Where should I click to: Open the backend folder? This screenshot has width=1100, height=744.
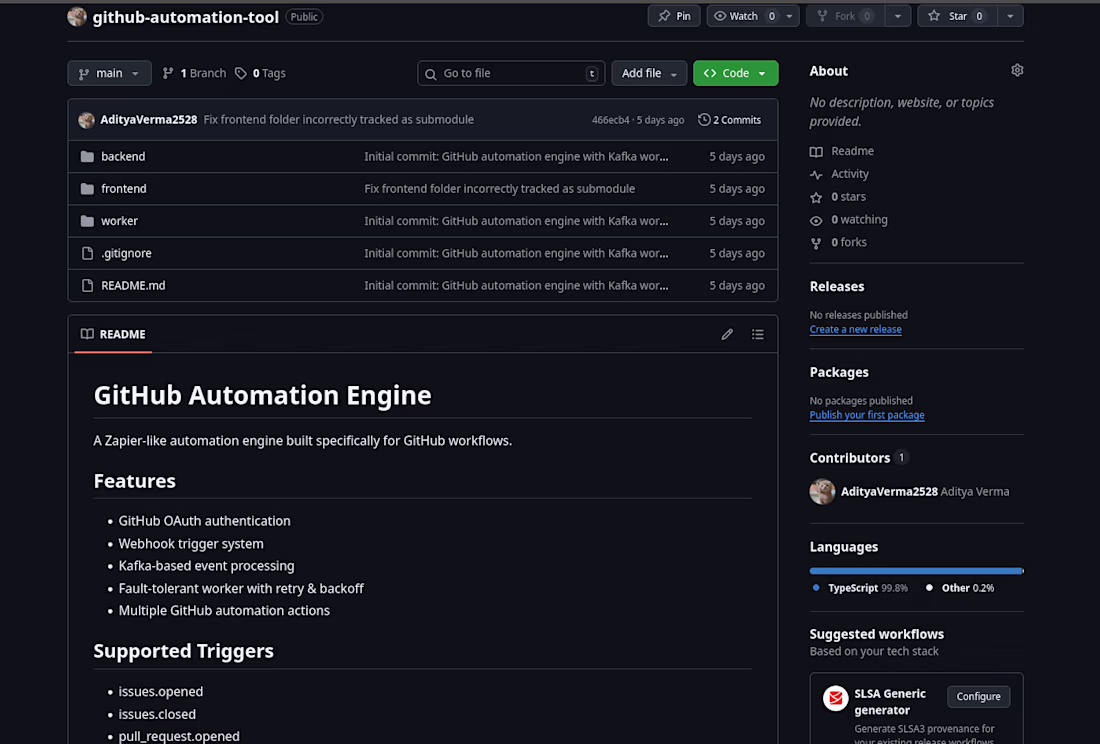pos(123,156)
